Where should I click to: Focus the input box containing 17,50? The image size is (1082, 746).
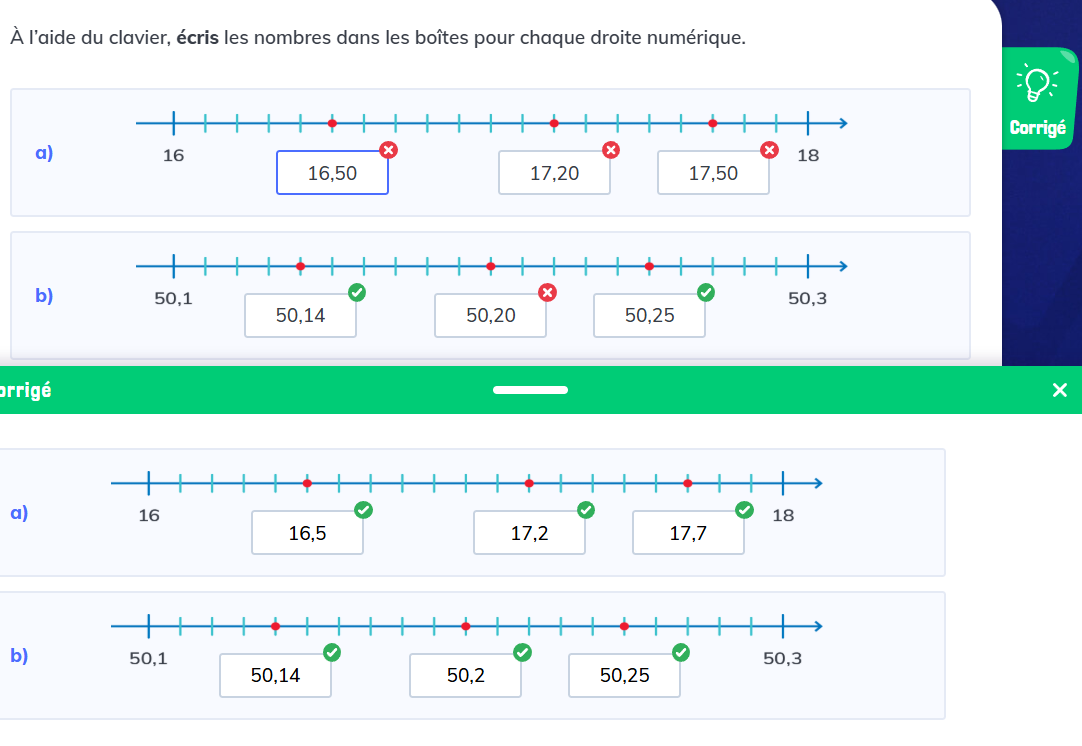pos(713,173)
